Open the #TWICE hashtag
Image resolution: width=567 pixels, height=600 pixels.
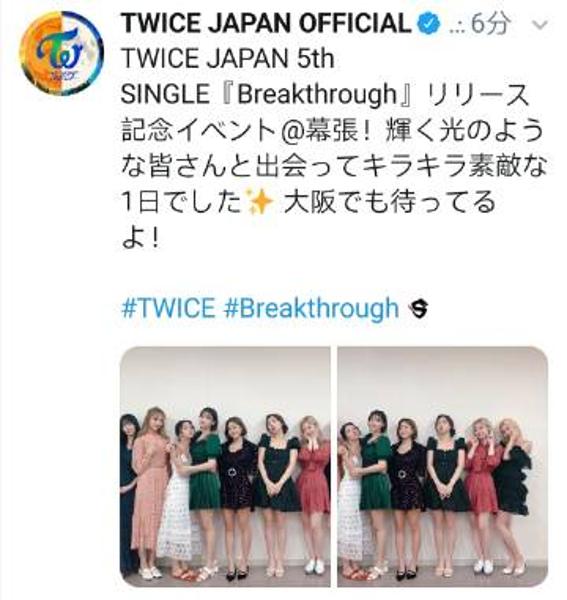click(x=168, y=308)
